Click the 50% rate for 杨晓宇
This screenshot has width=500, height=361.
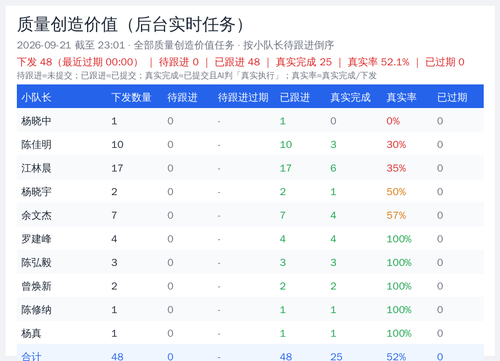396,192
